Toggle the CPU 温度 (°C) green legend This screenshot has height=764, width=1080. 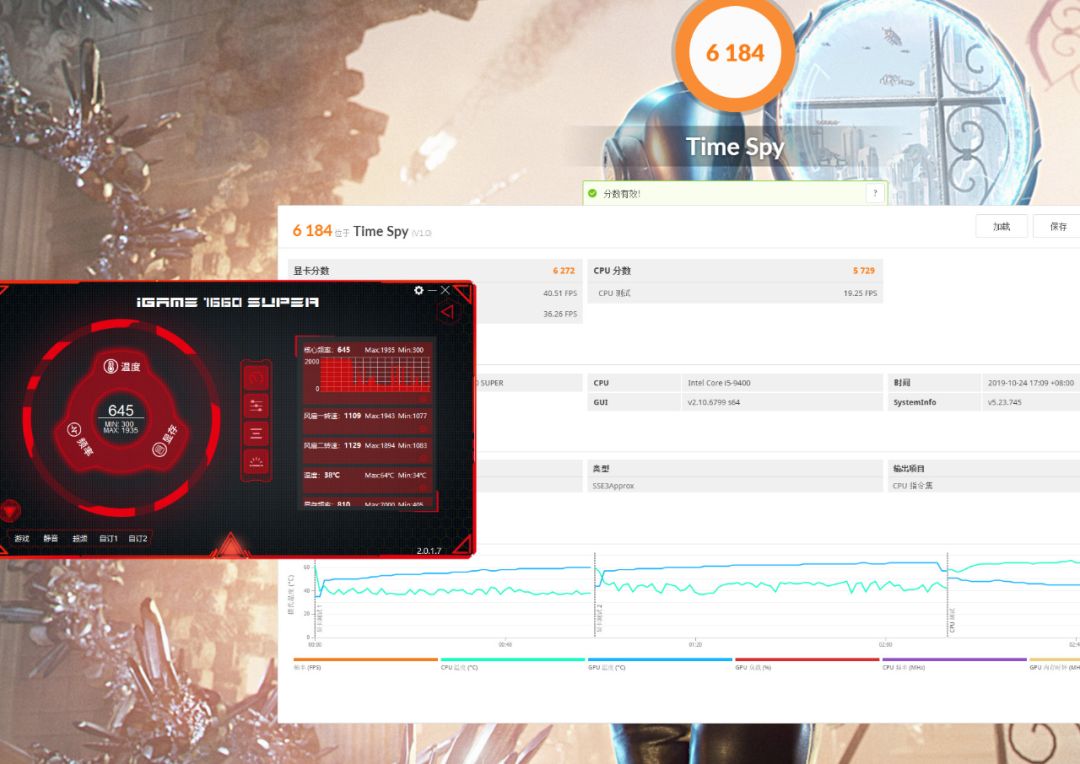(512, 663)
